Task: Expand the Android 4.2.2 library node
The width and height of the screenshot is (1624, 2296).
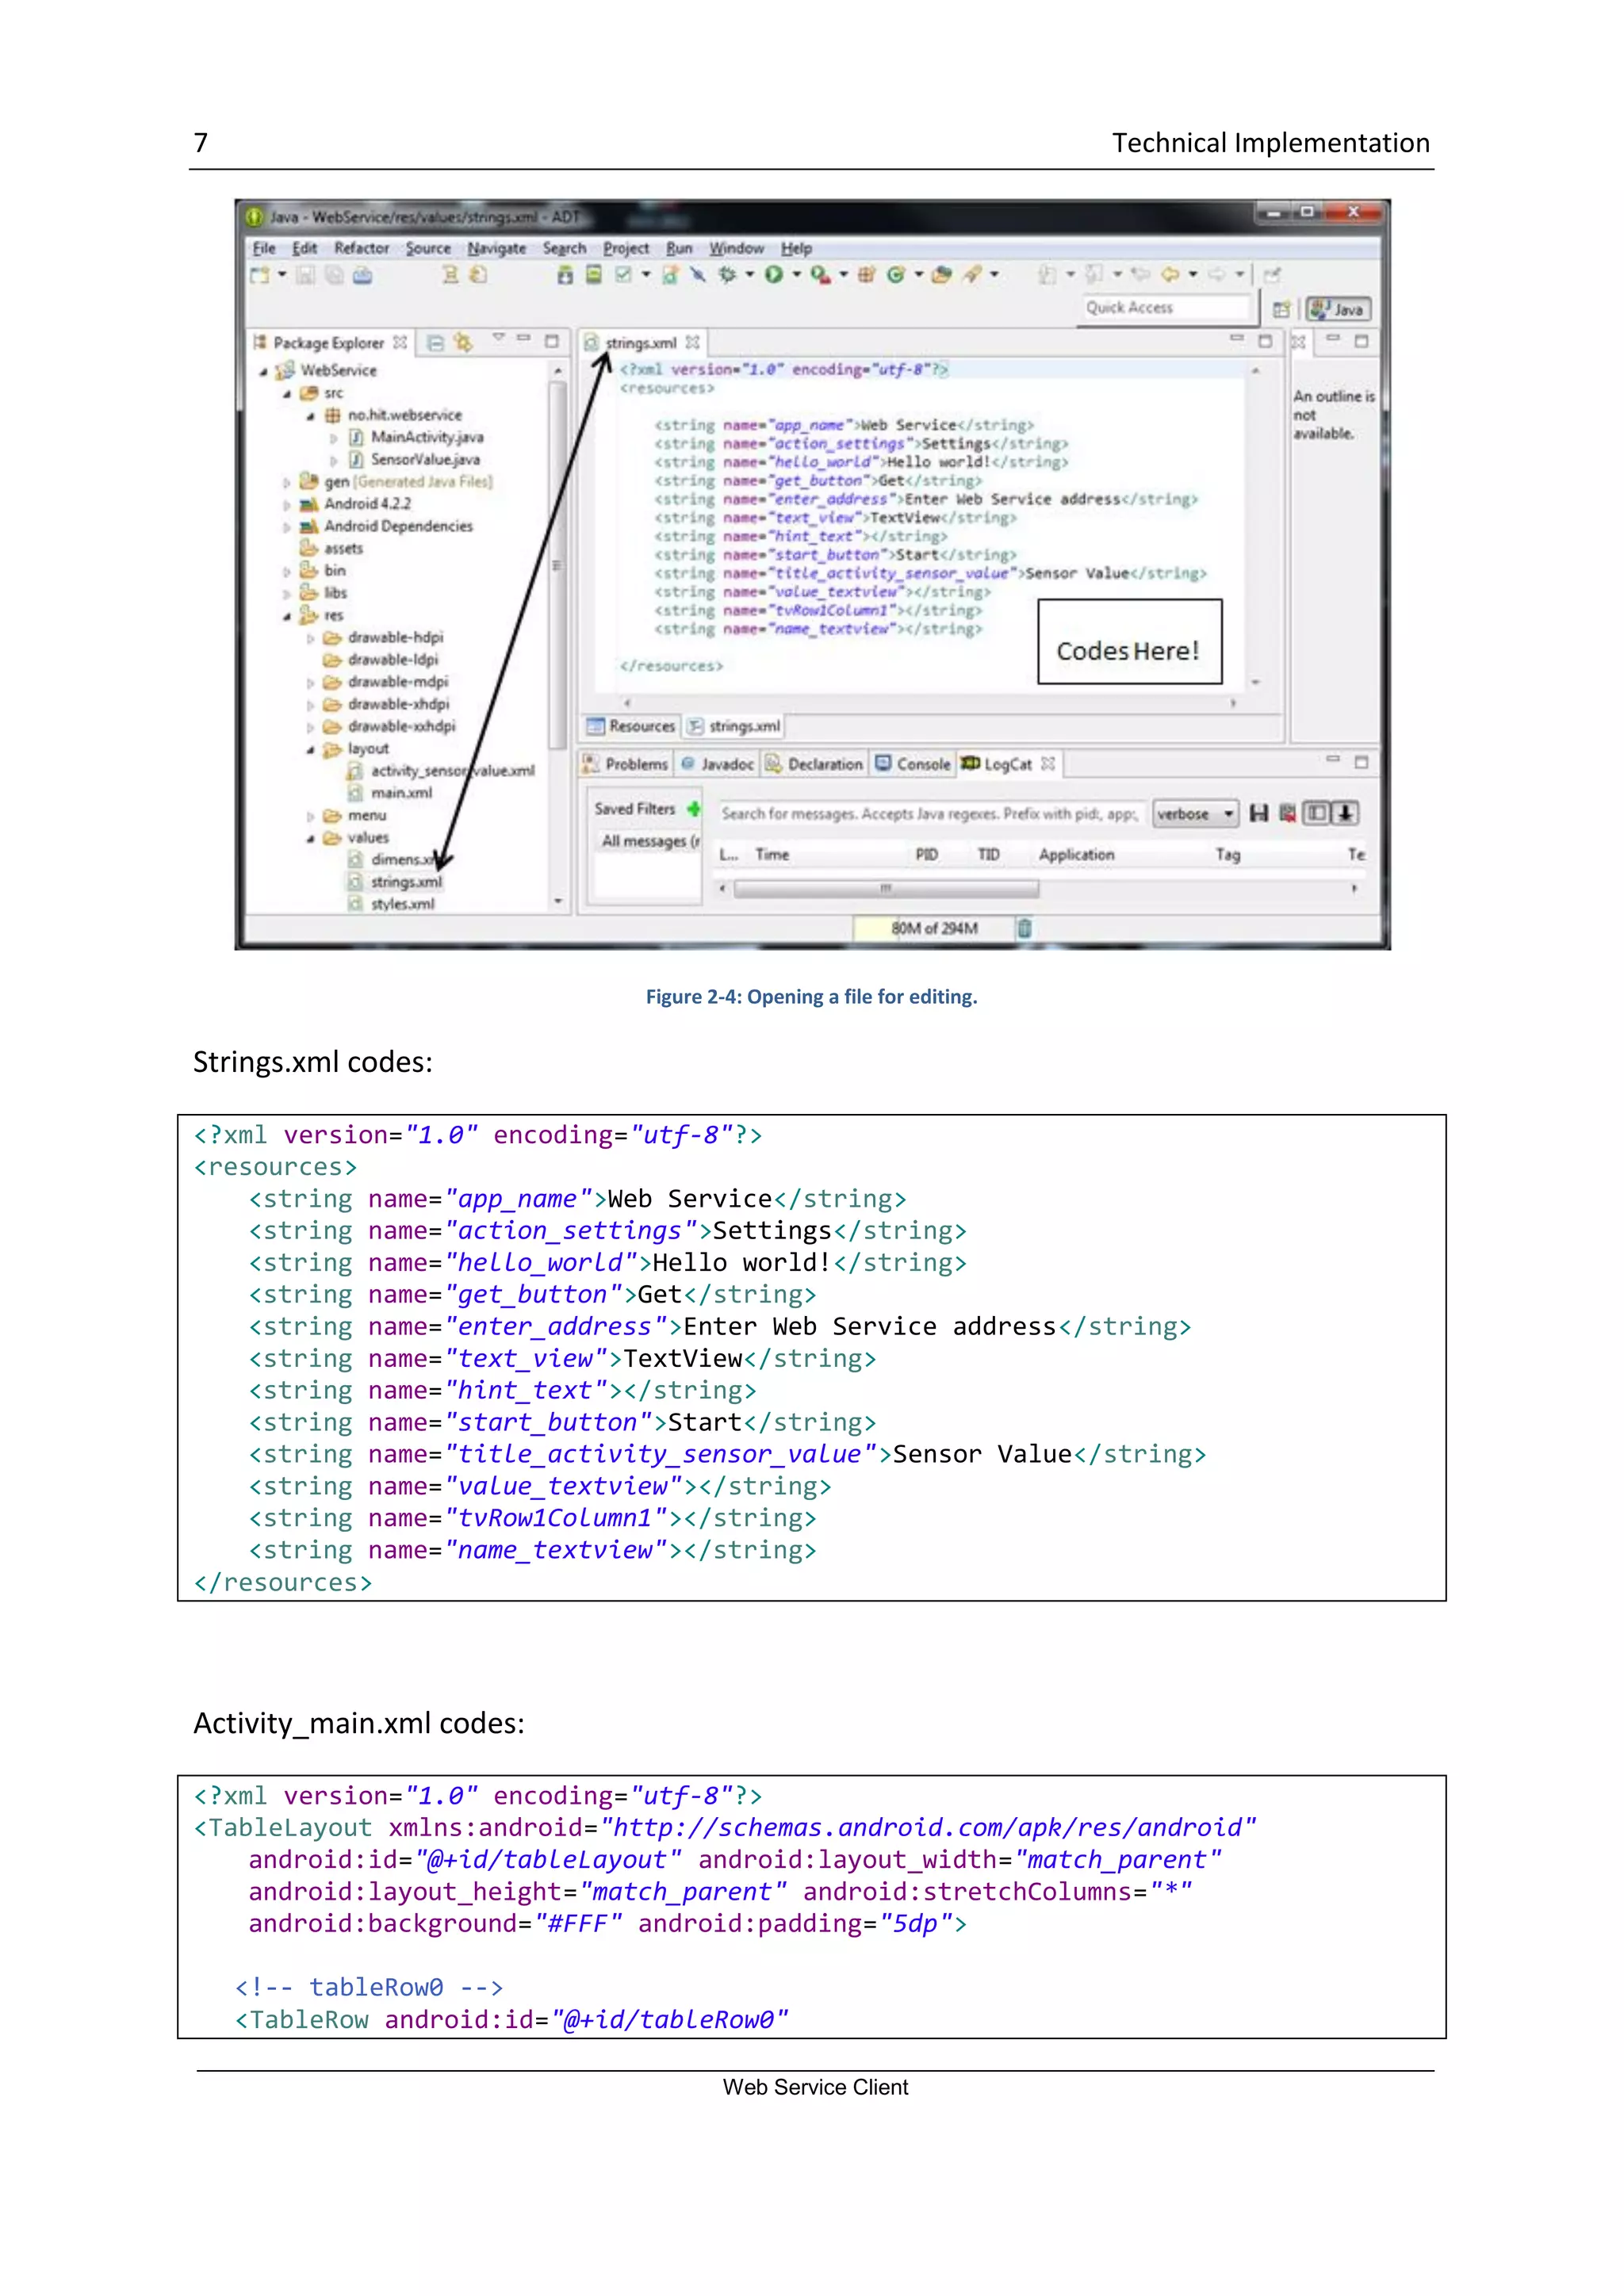Action: pyautogui.click(x=286, y=505)
